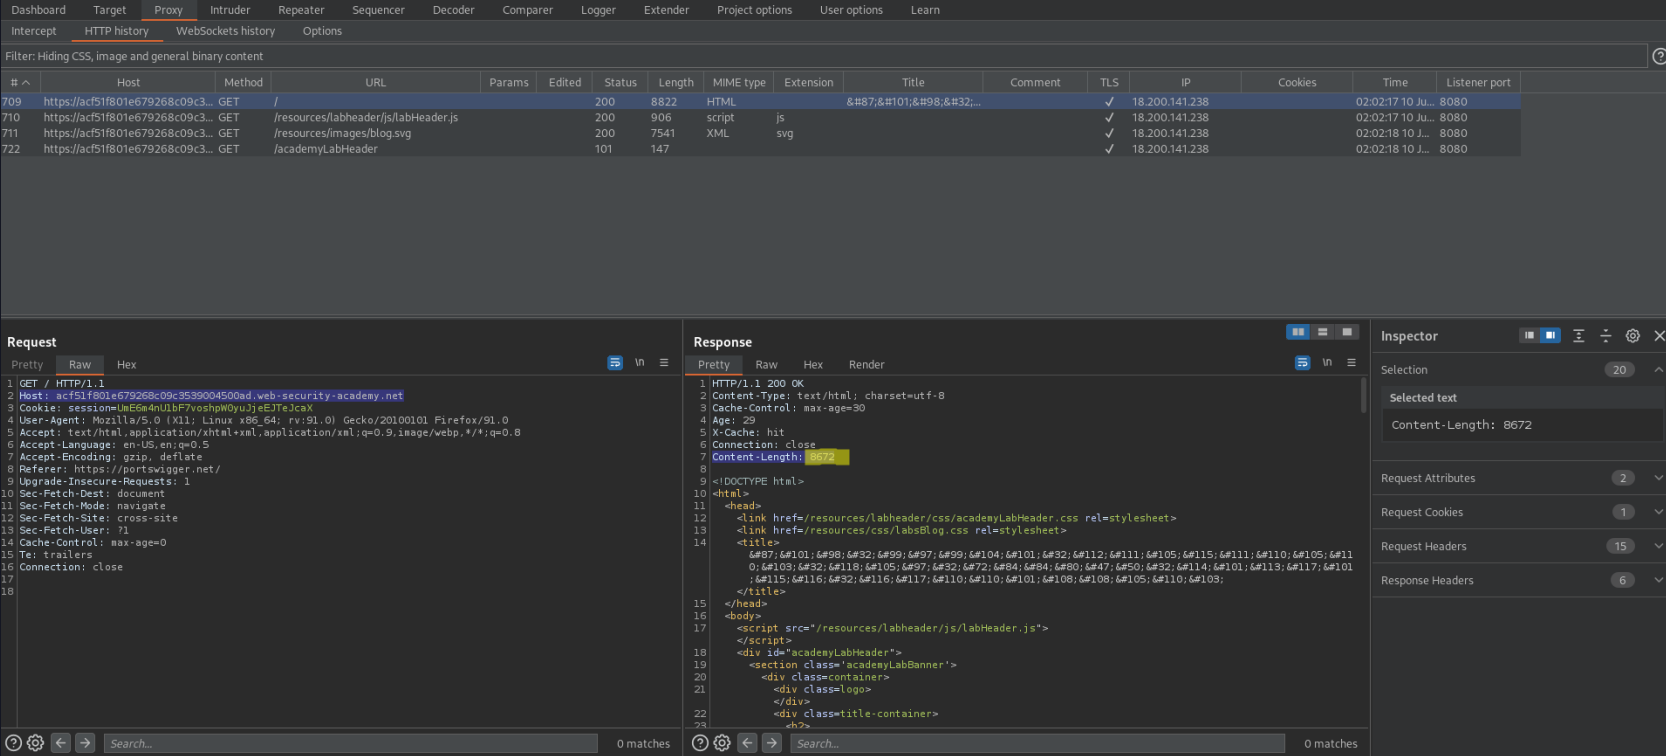
Task: Switch to the Intercept sub-tab
Action: 34,31
